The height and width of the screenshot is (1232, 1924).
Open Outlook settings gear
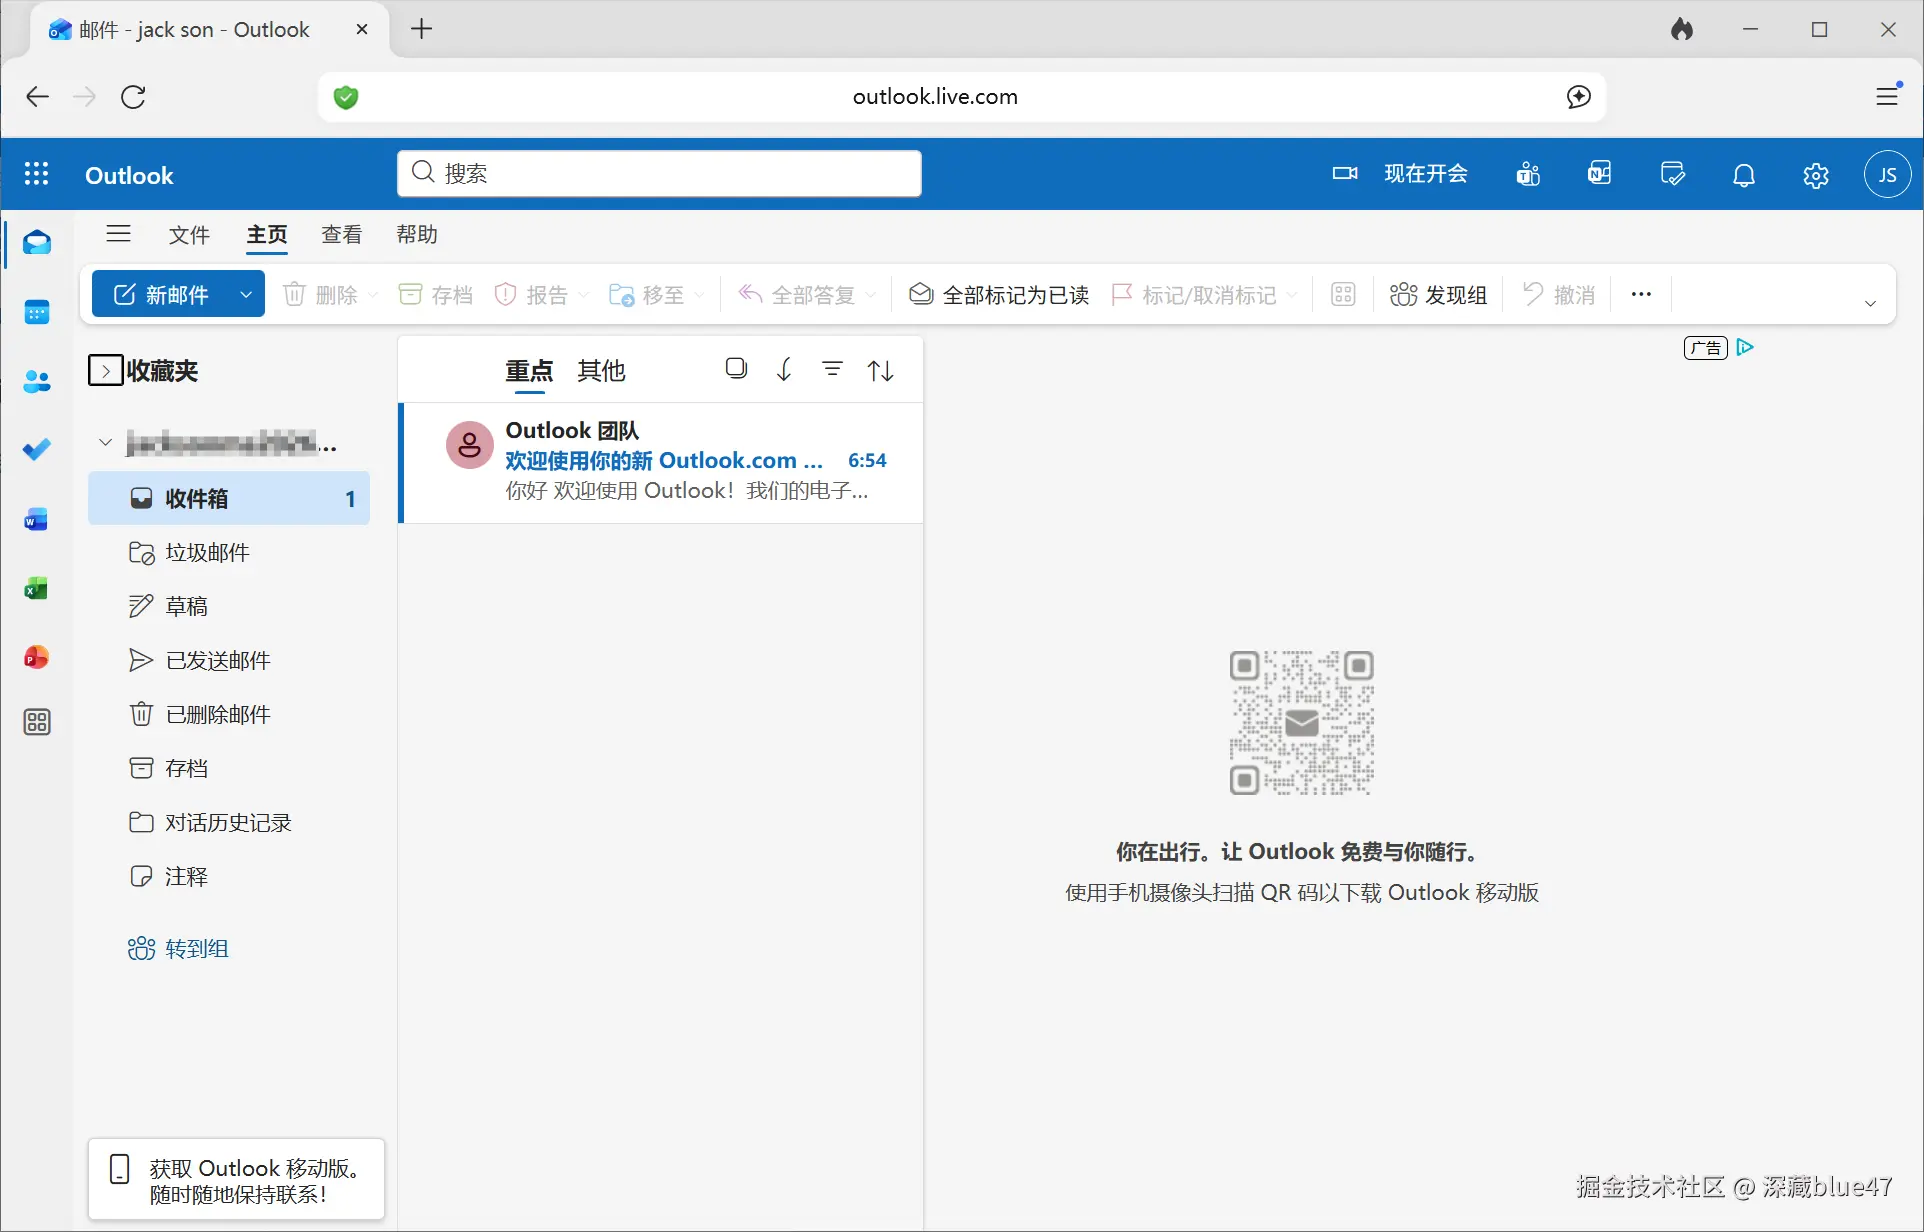pyautogui.click(x=1815, y=175)
